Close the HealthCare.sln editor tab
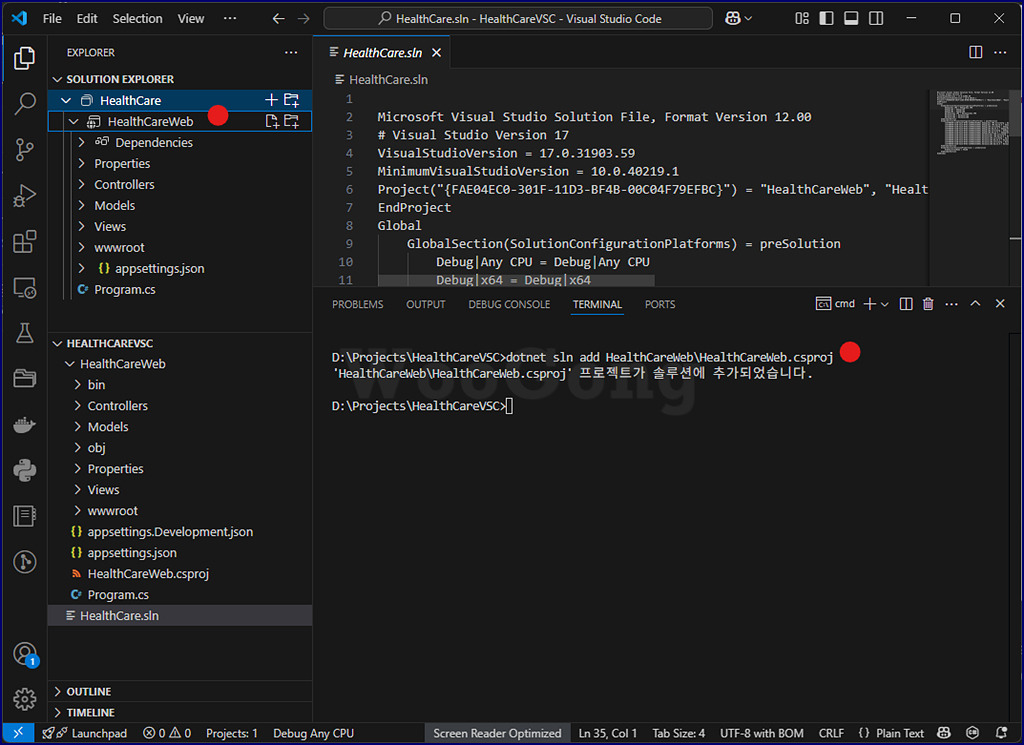 tap(436, 53)
